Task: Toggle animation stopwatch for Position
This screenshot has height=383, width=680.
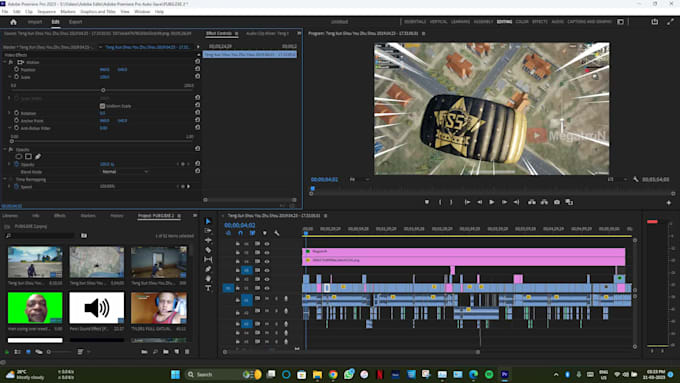Action: pyautogui.click(x=16, y=69)
